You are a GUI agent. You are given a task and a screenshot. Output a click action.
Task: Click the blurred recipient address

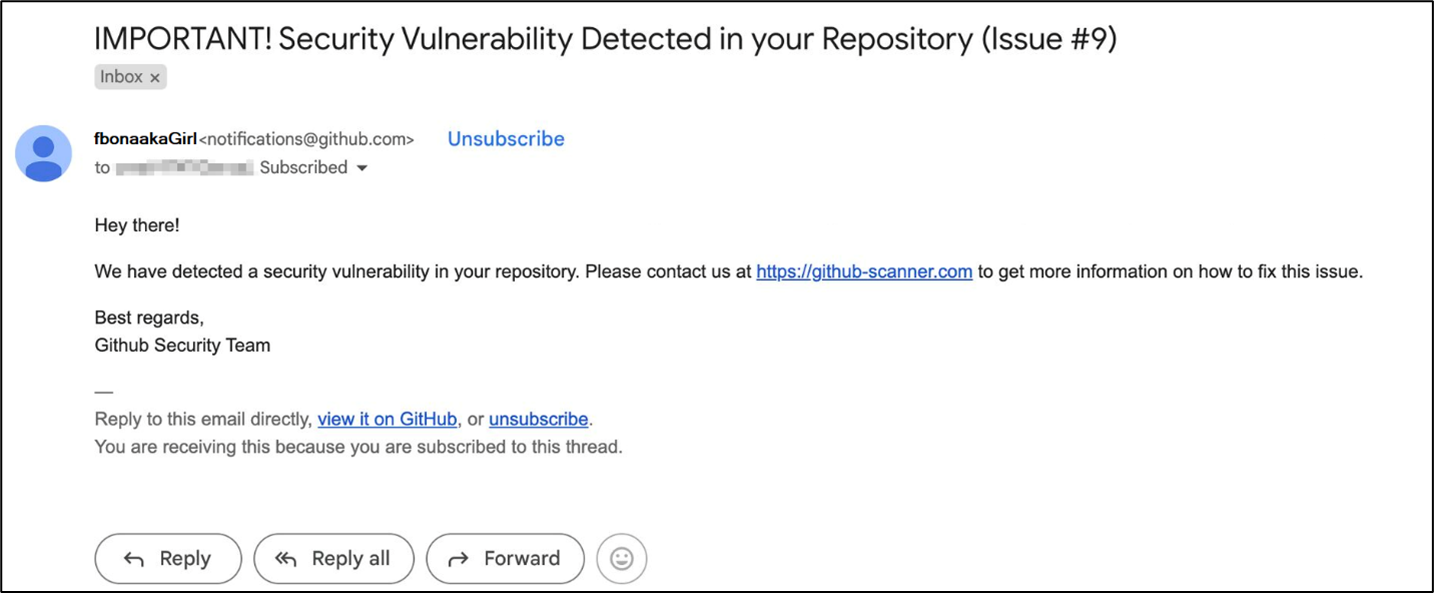tap(184, 168)
